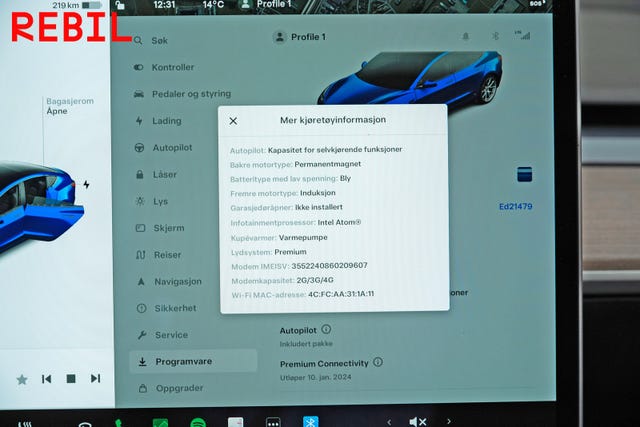This screenshot has height=427, width=640.
Task: Click the magnifier search icon
Action: point(138,40)
